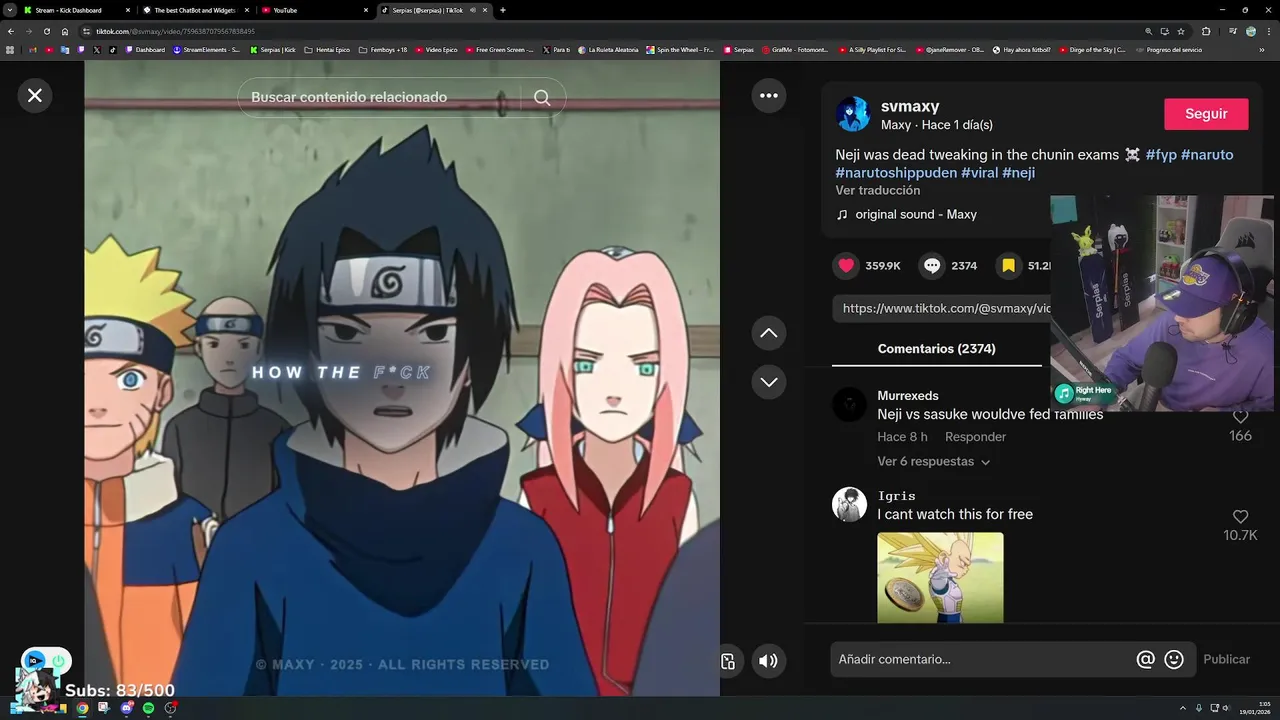Open the 'Serpias | Kick' bookmark
The height and width of the screenshot is (720, 1280).
click(x=273, y=49)
